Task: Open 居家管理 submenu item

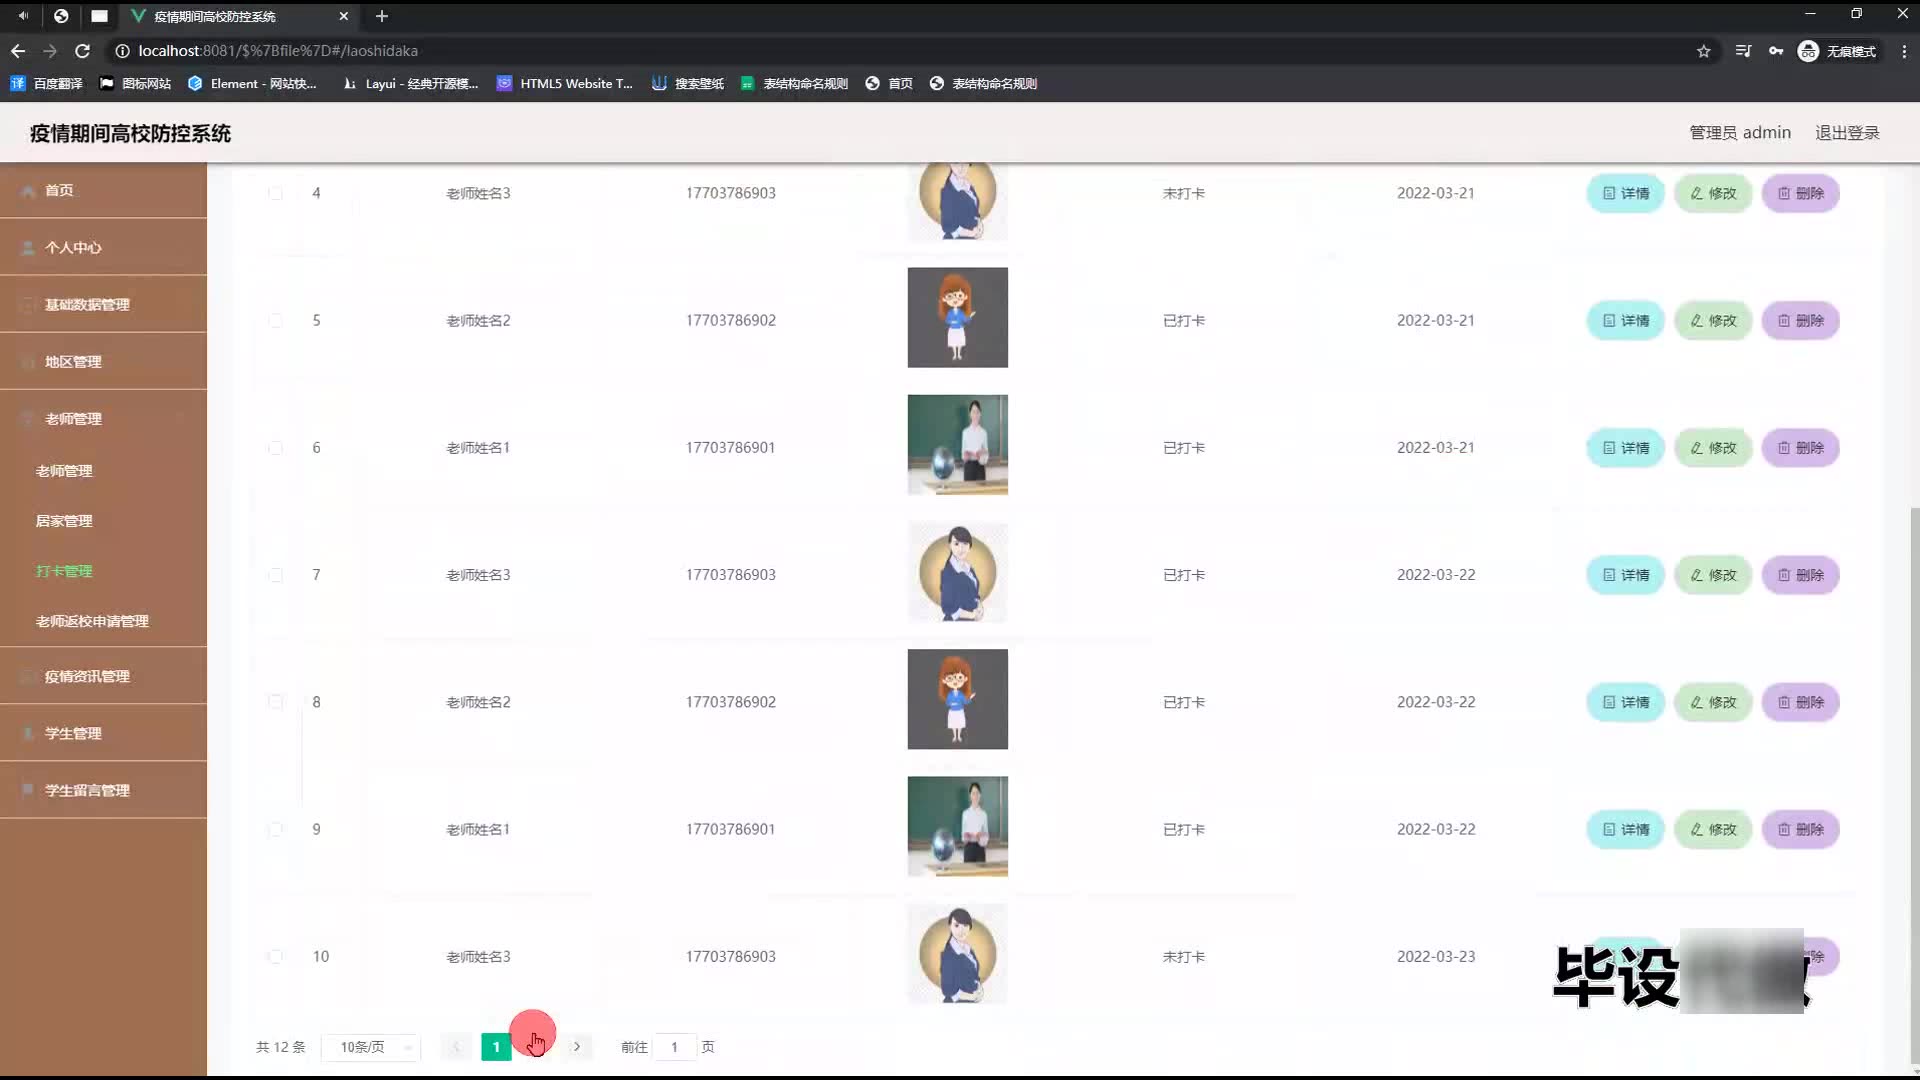Action: (x=64, y=521)
